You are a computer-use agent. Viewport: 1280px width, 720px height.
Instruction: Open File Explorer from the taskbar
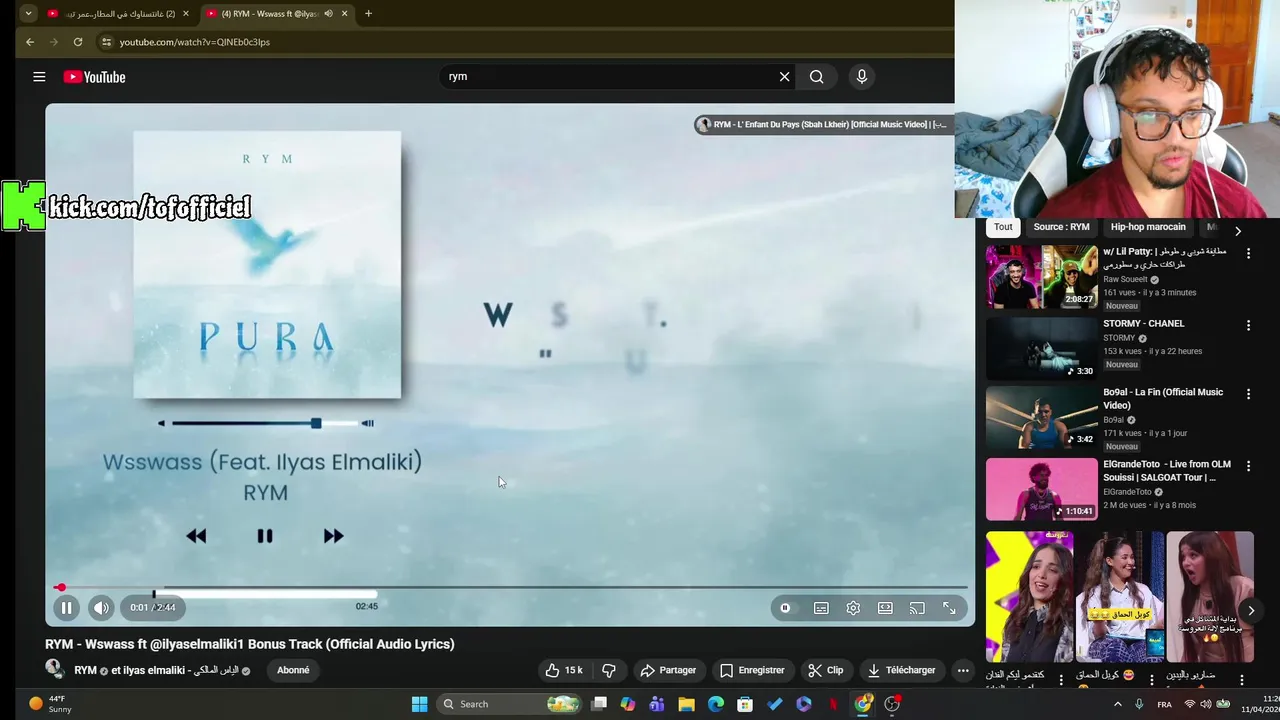[686, 704]
